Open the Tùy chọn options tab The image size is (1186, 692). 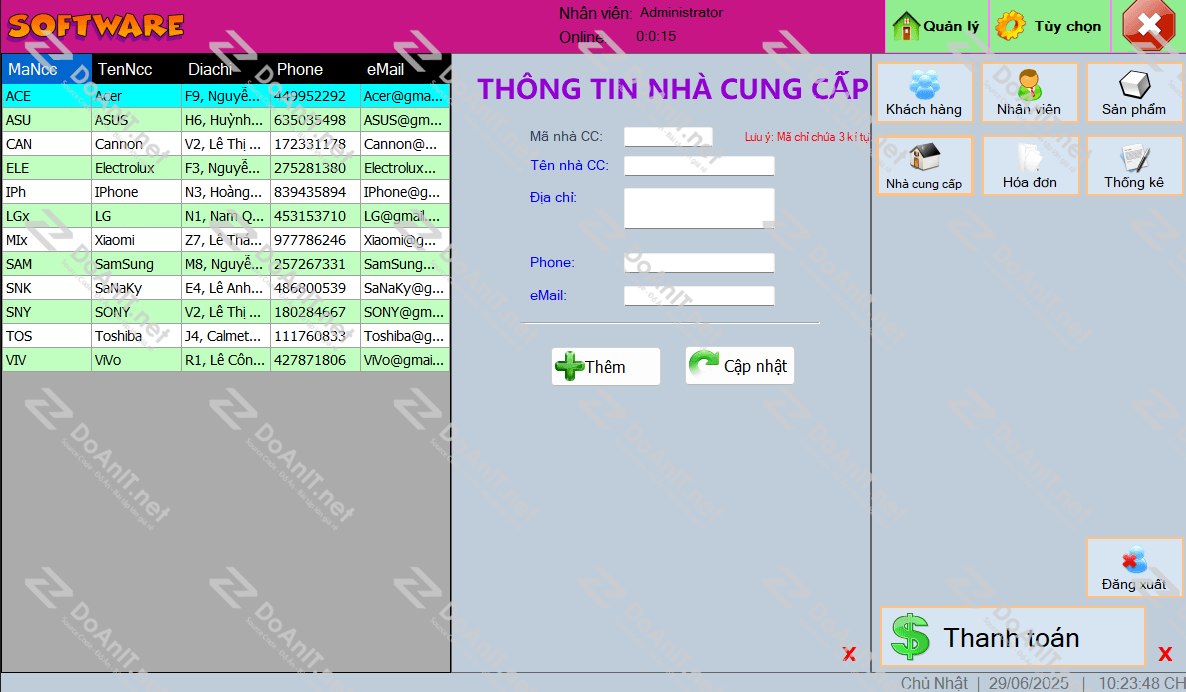(x=1050, y=26)
